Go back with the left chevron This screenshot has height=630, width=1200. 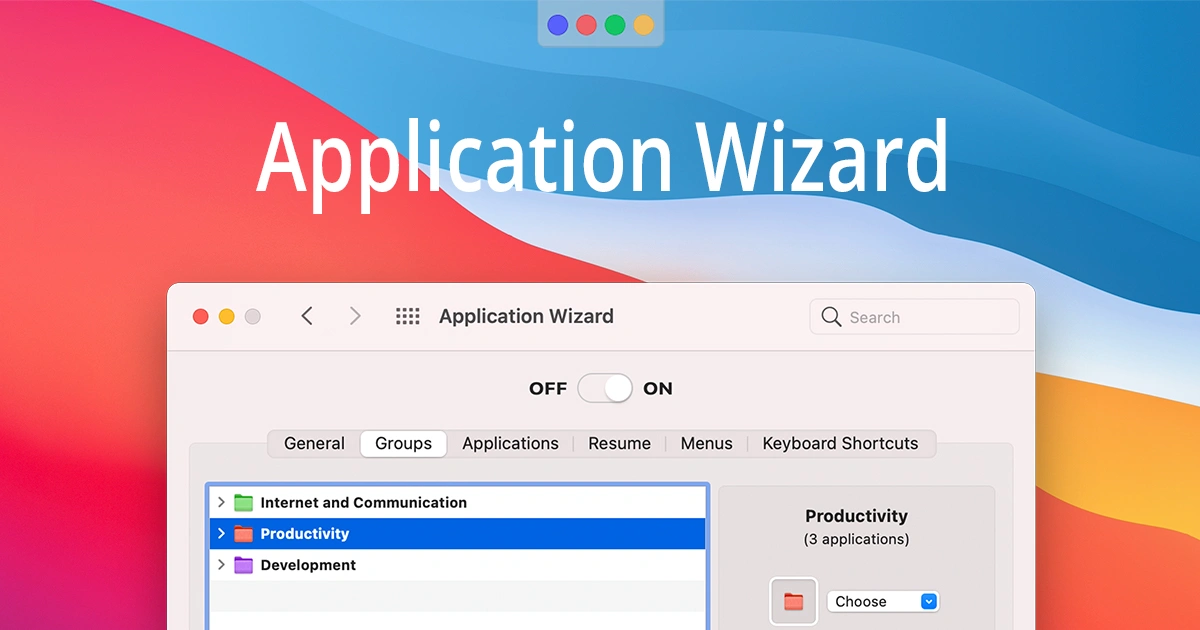coord(307,316)
